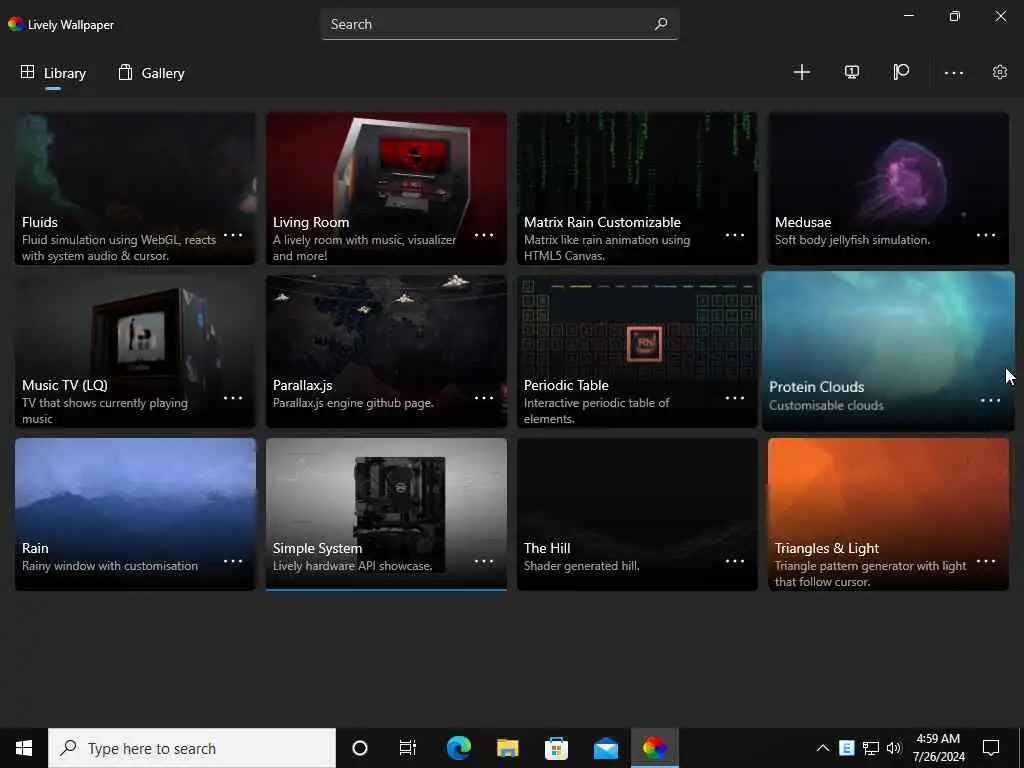Screen dimensions: 1024x768
Task: Open more options for Music TV (LQ)
Action: point(233,398)
